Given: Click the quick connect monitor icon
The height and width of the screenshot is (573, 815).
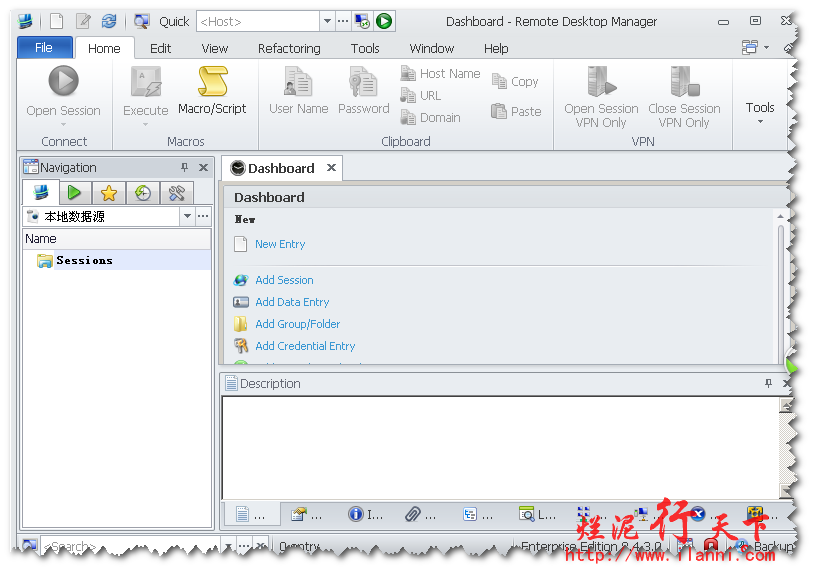Looking at the screenshot, I should tap(141, 21).
